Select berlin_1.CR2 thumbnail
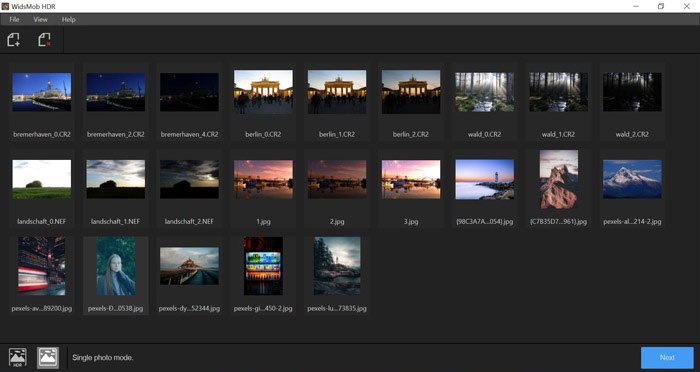The image size is (700, 372). coord(337,92)
